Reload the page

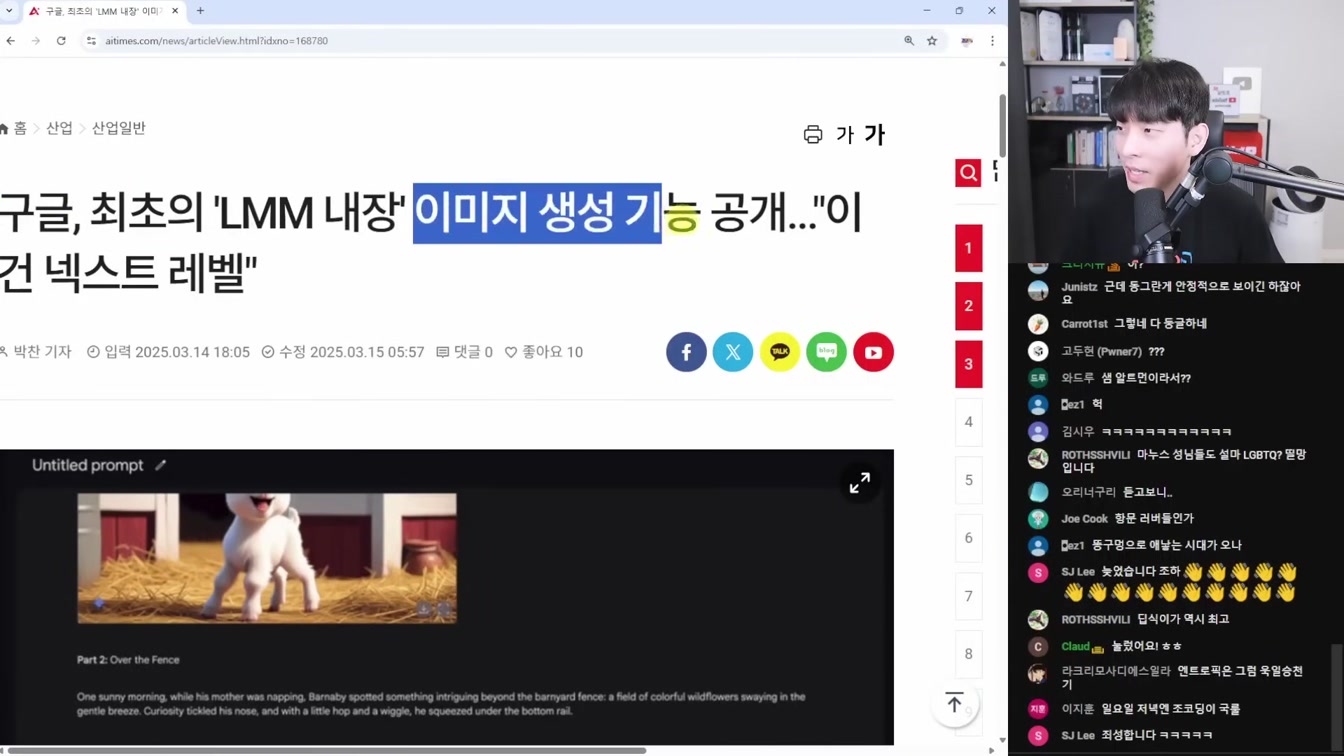[61, 41]
